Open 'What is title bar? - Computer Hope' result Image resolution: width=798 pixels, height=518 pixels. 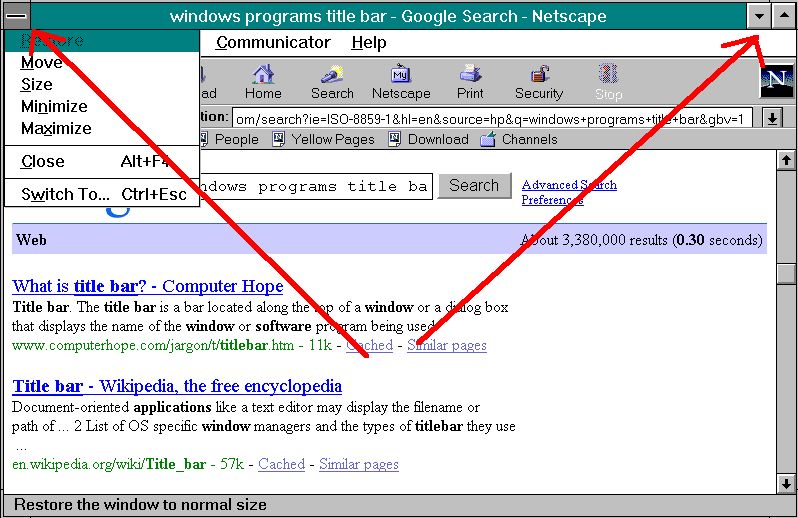(148, 286)
